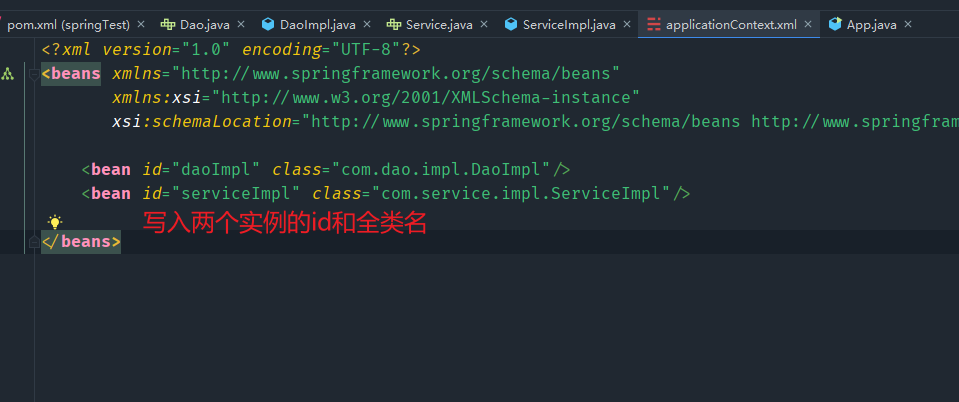Viewport: 959px width, 402px height.
Task: Click the com.dao.impl.DaoImpl class reference
Action: 441,170
